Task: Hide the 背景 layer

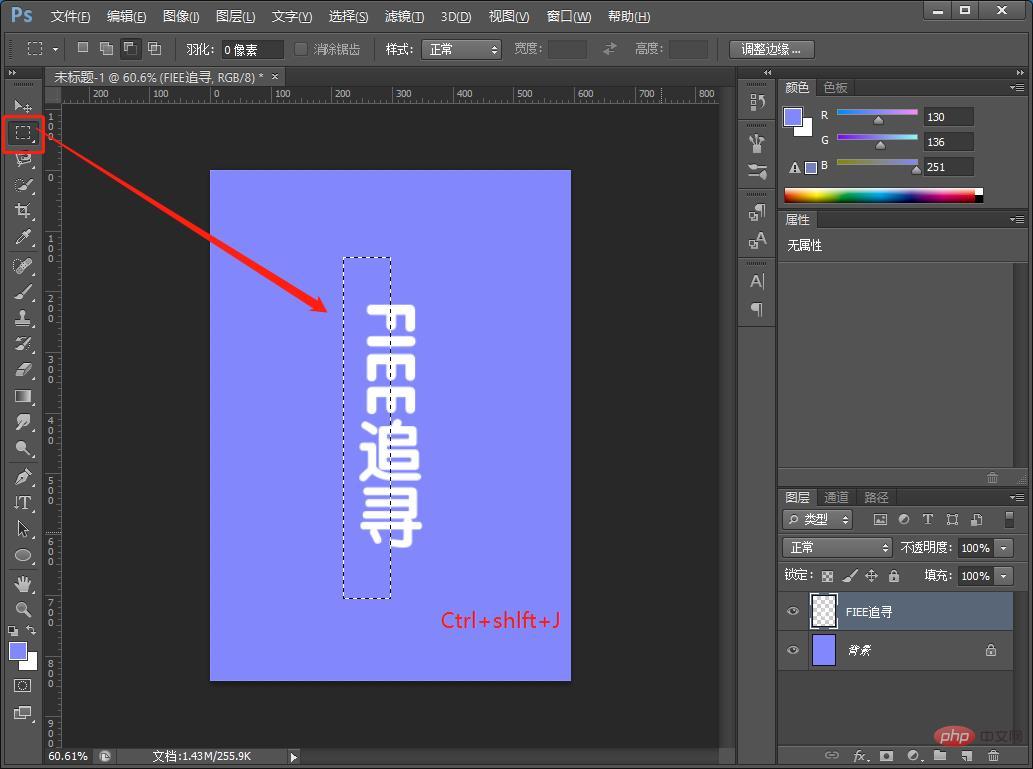Action: [x=793, y=650]
